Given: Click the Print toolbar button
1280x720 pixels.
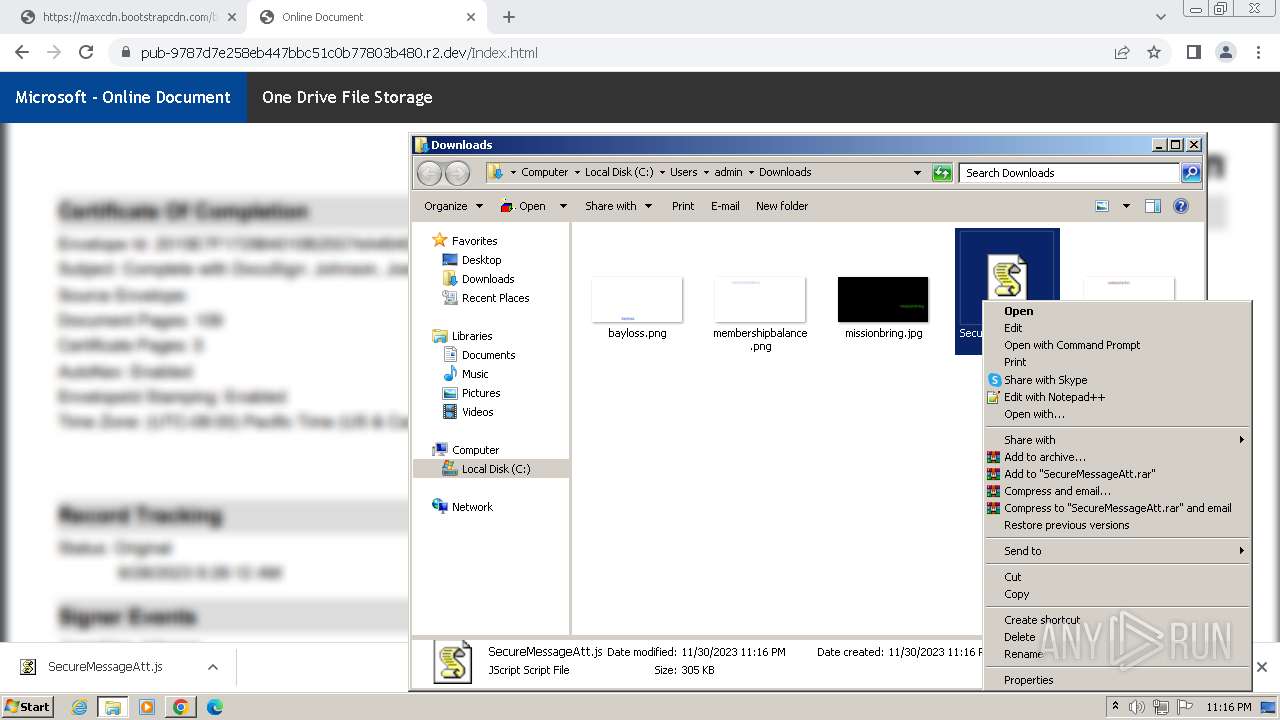Looking at the screenshot, I should click(x=683, y=206).
